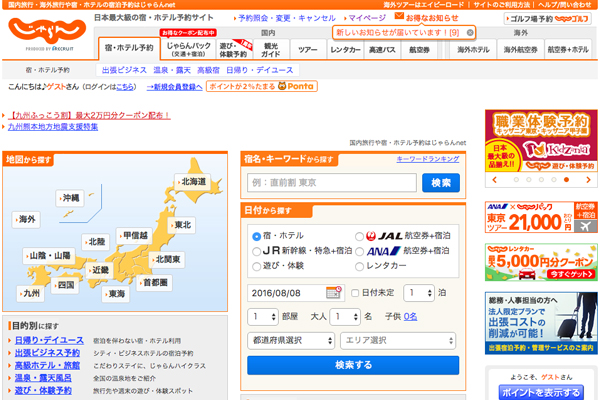Select 東北 region on the map
The width and height of the screenshot is (600, 400).
(x=182, y=225)
